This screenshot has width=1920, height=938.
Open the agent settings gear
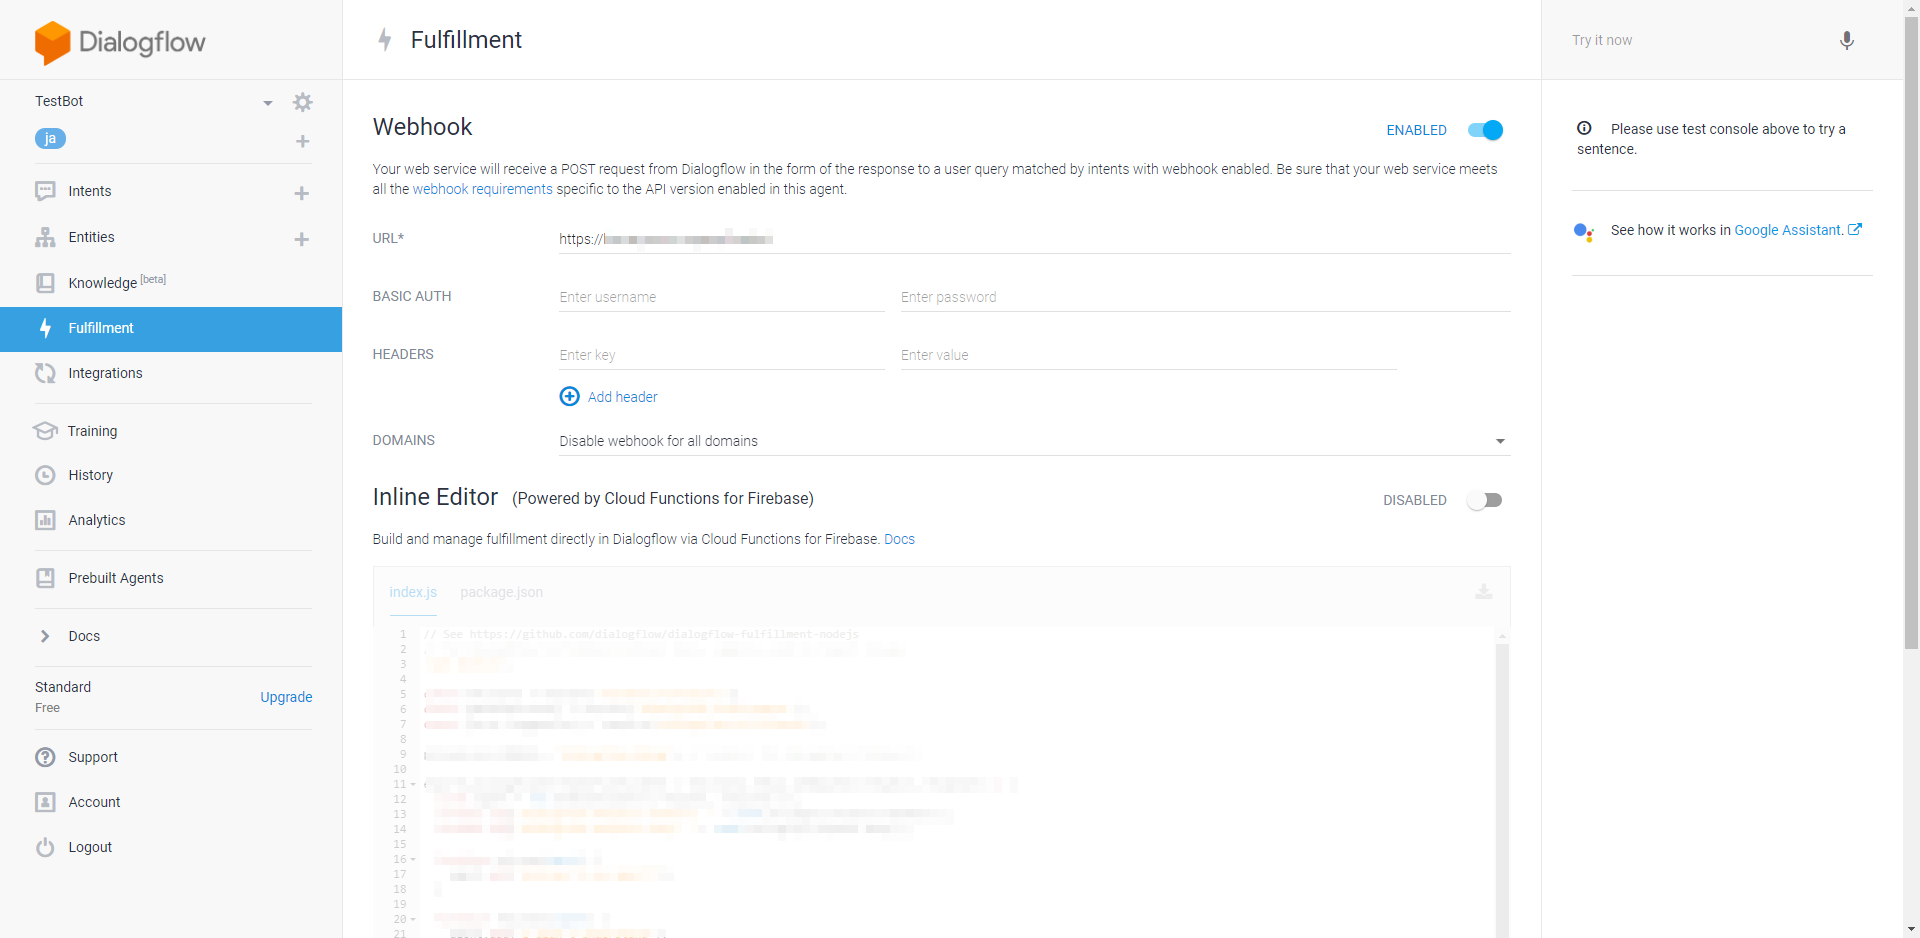pos(302,102)
